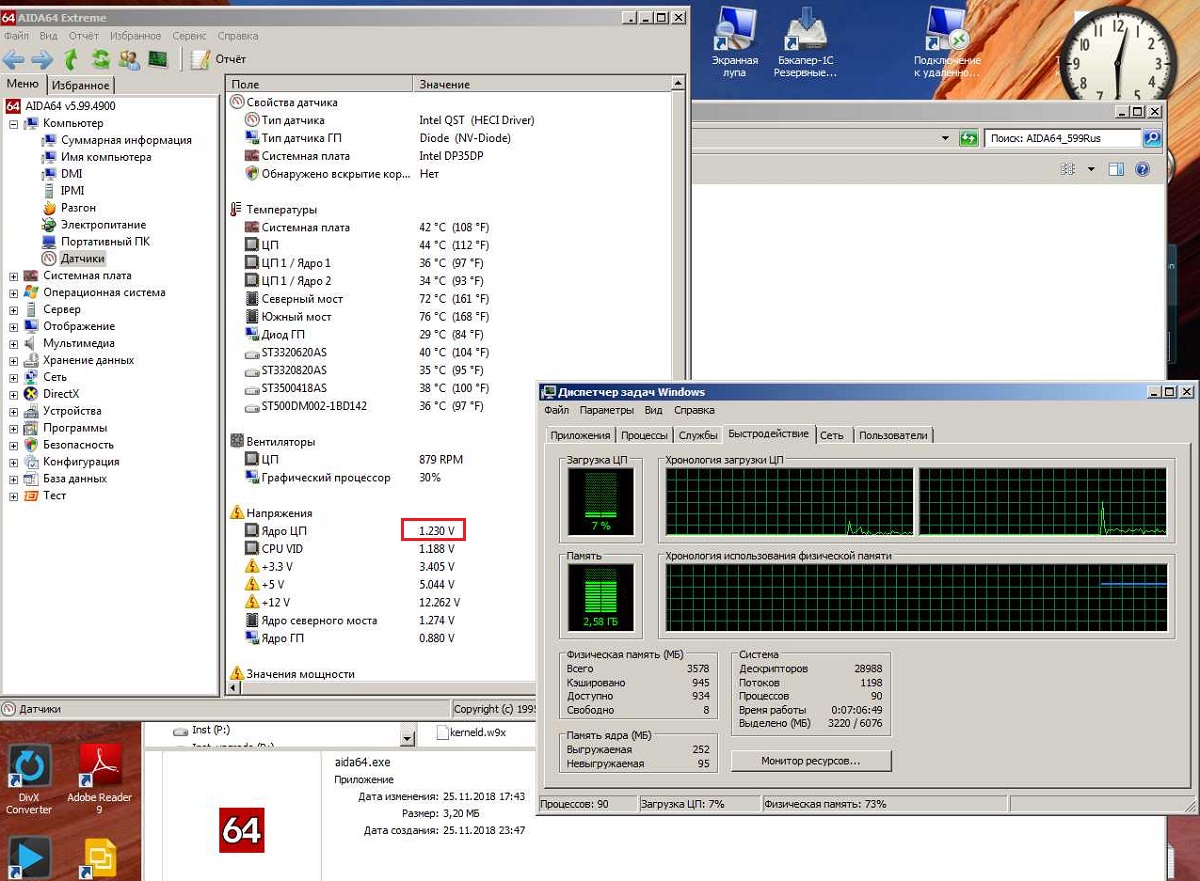Screen dimensions: 1200x881
Task: Switch to the Избранное tab in AIDA64 sidebar
Action: (x=80, y=86)
